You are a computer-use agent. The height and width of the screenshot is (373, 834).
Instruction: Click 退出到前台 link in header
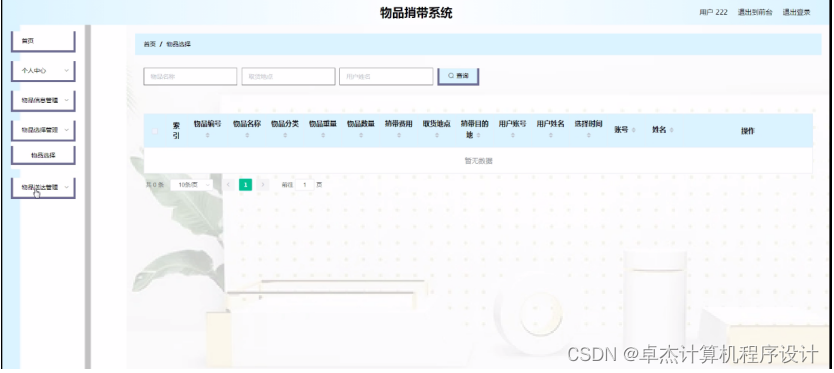(755, 12)
